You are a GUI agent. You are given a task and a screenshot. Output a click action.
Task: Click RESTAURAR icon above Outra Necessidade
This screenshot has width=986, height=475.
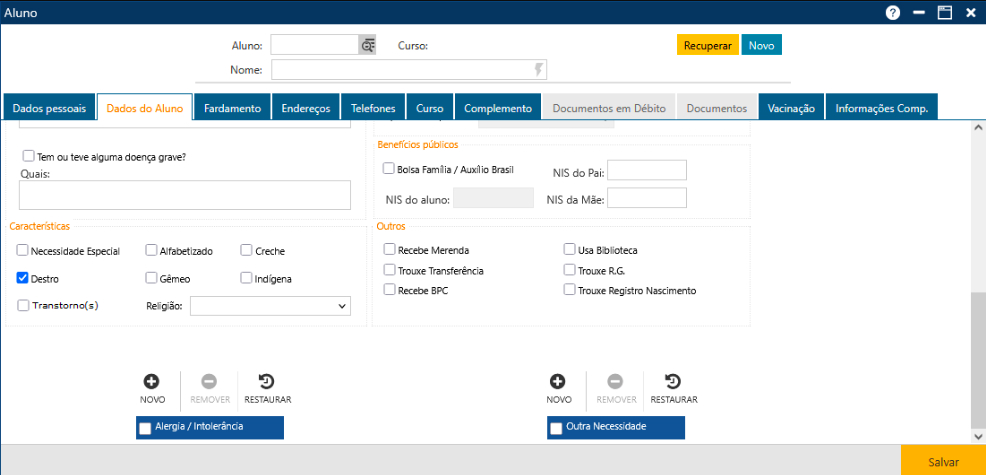[x=673, y=381]
